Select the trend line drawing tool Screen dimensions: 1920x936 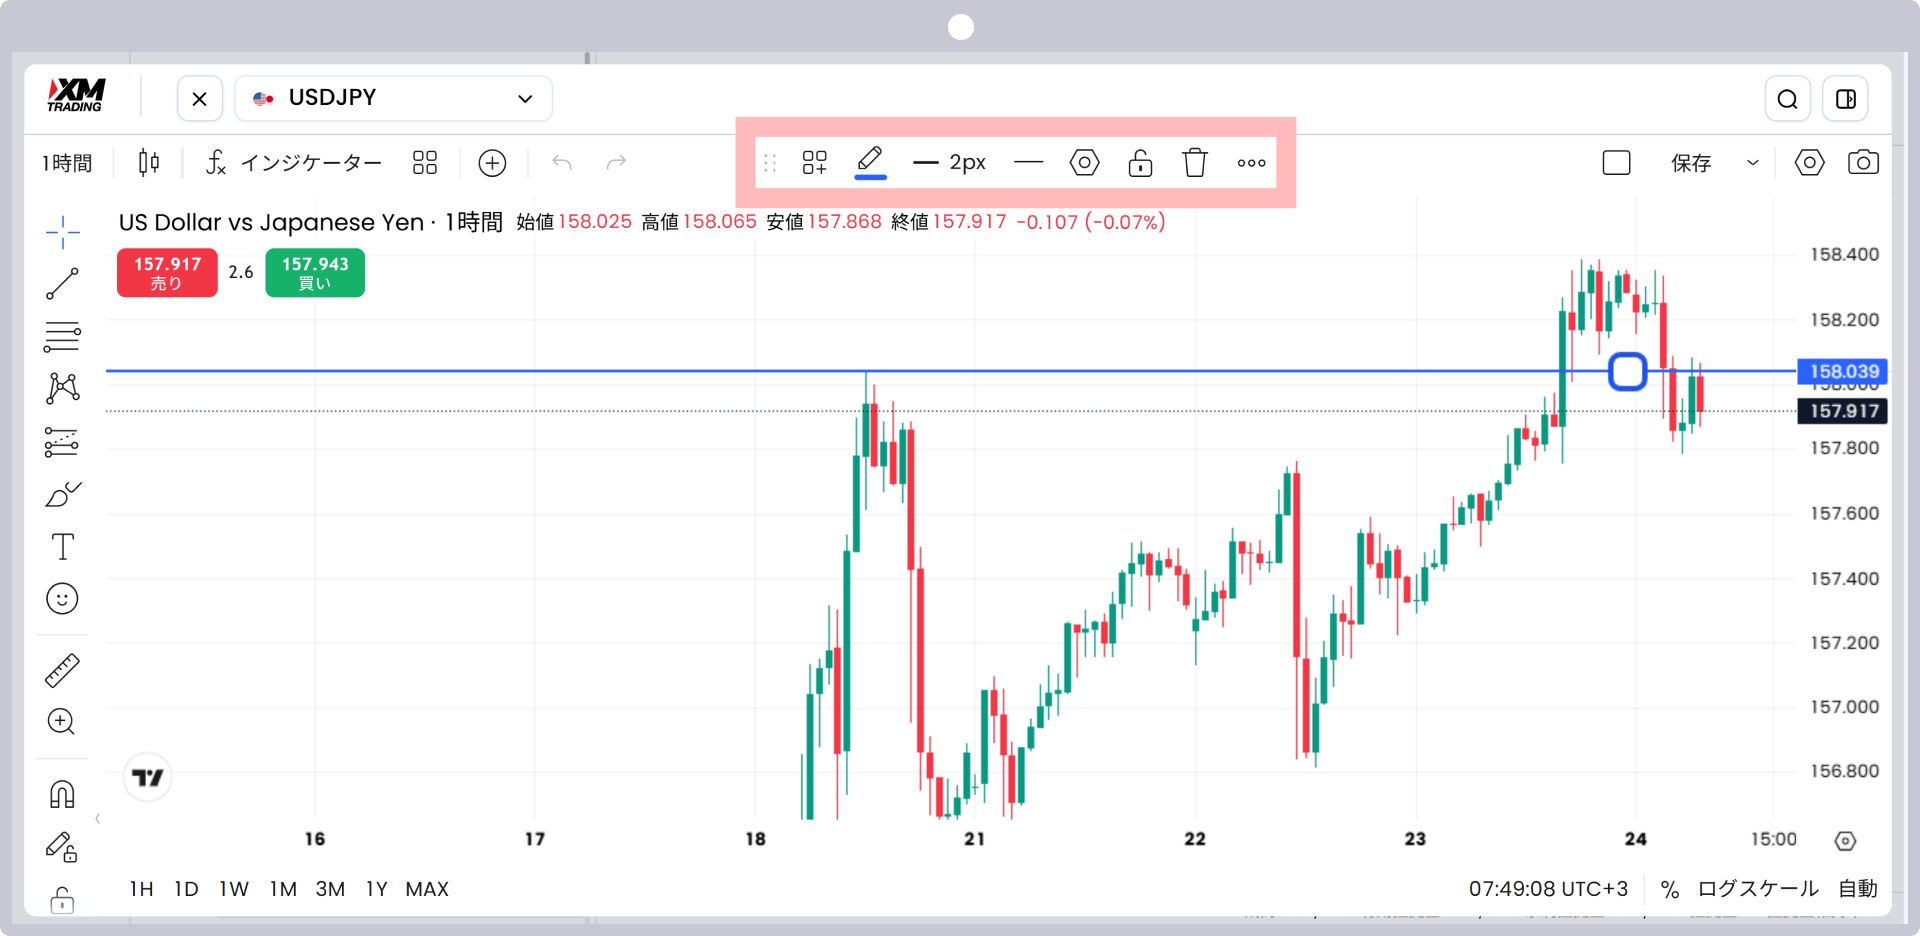point(62,284)
